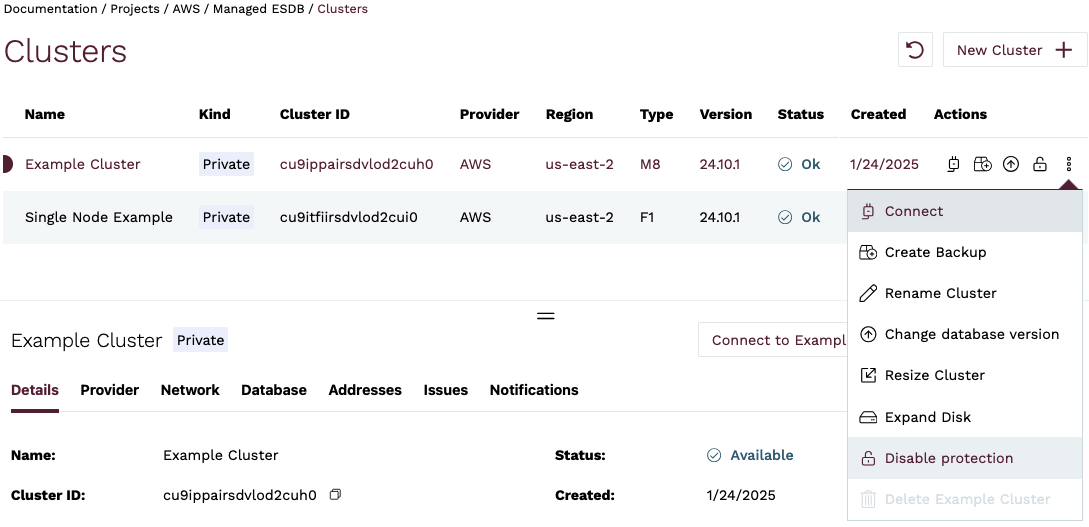Click the unlock protection icon in Example Cluster row
Image resolution: width=1089 pixels, height=527 pixels.
point(1040,164)
